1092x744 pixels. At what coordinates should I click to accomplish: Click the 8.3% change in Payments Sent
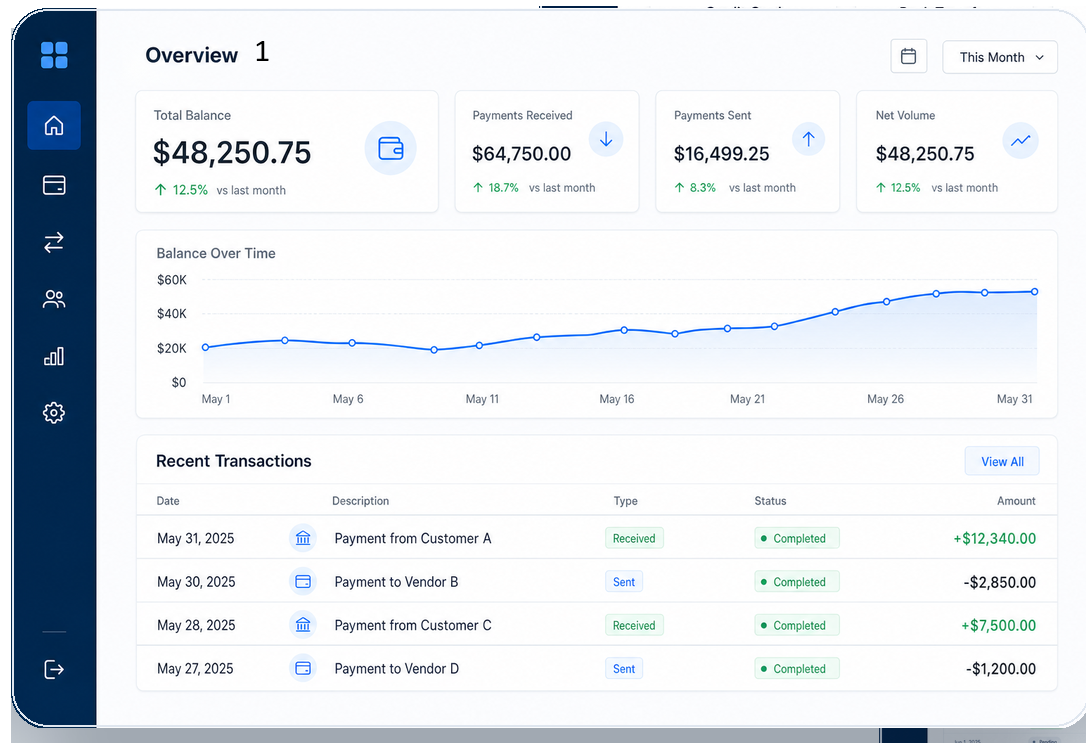point(703,187)
